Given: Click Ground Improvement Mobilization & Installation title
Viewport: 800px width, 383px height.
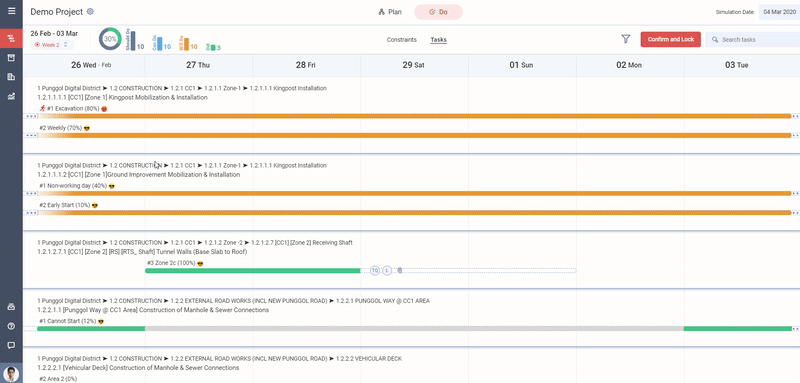Looking at the screenshot, I should tap(138, 175).
